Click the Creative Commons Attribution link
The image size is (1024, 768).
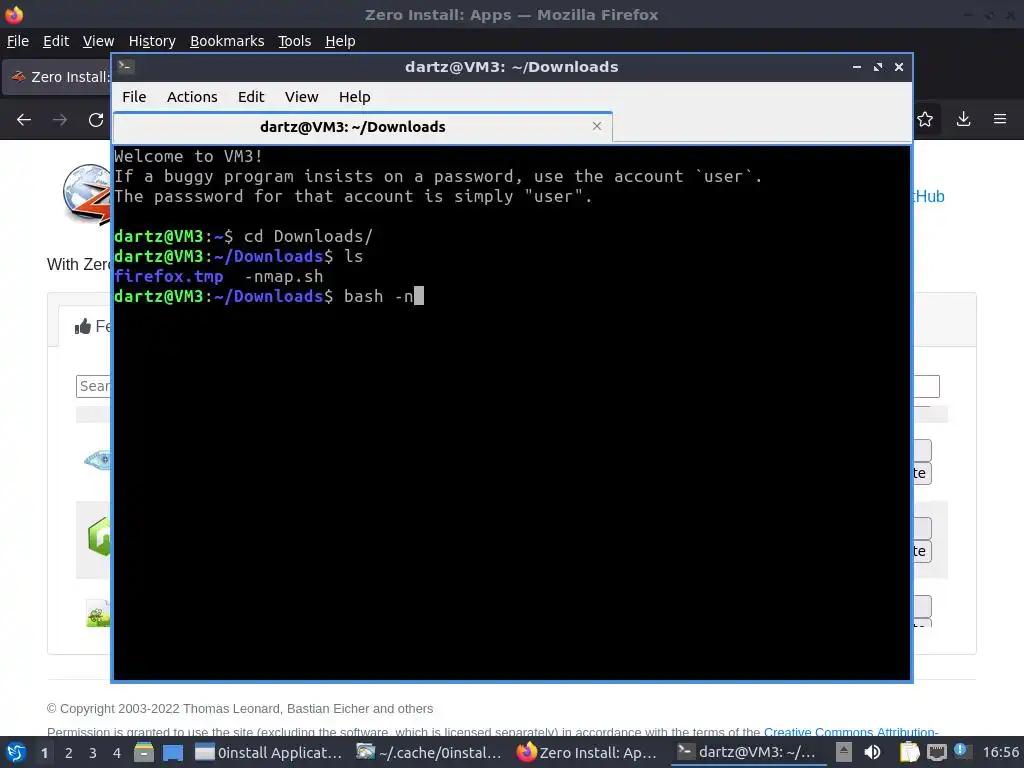pyautogui.click(x=851, y=731)
